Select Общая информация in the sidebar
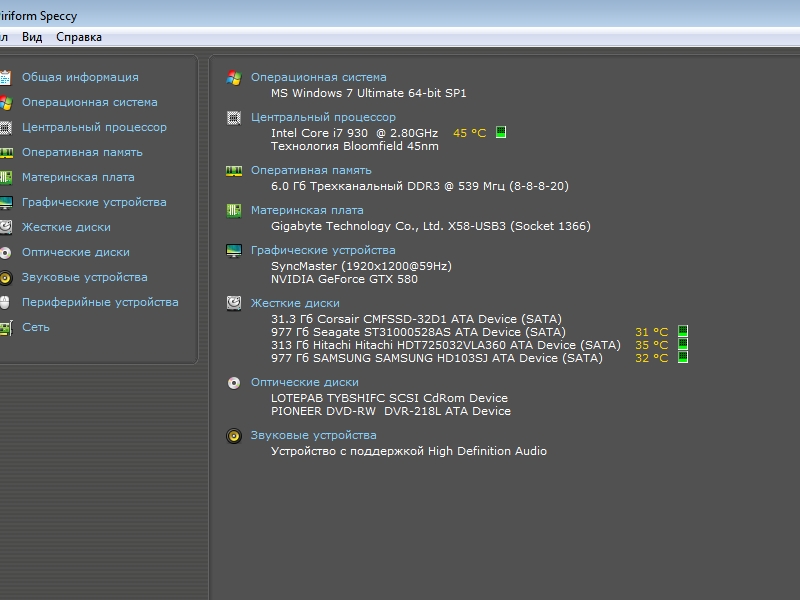Screen dimensions: 800x600 coord(80,77)
